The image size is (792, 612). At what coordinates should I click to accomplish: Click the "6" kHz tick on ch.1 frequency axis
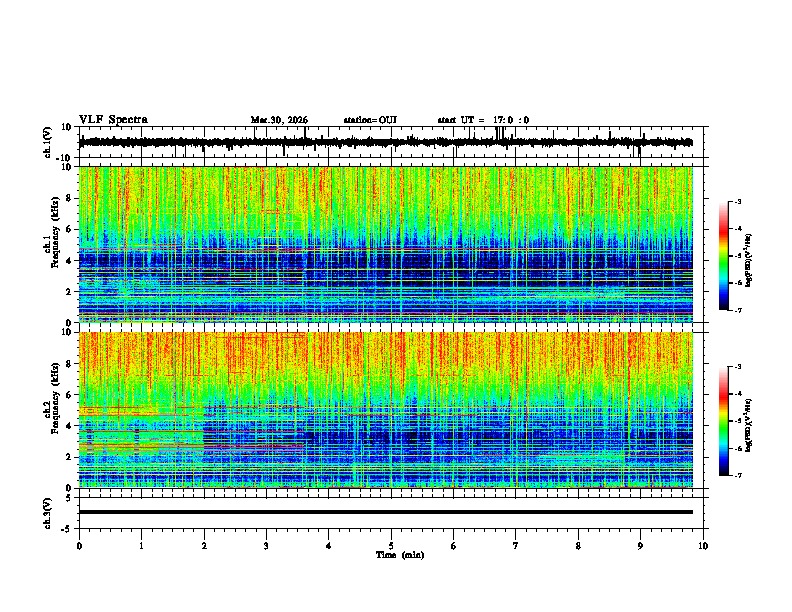(x=70, y=229)
